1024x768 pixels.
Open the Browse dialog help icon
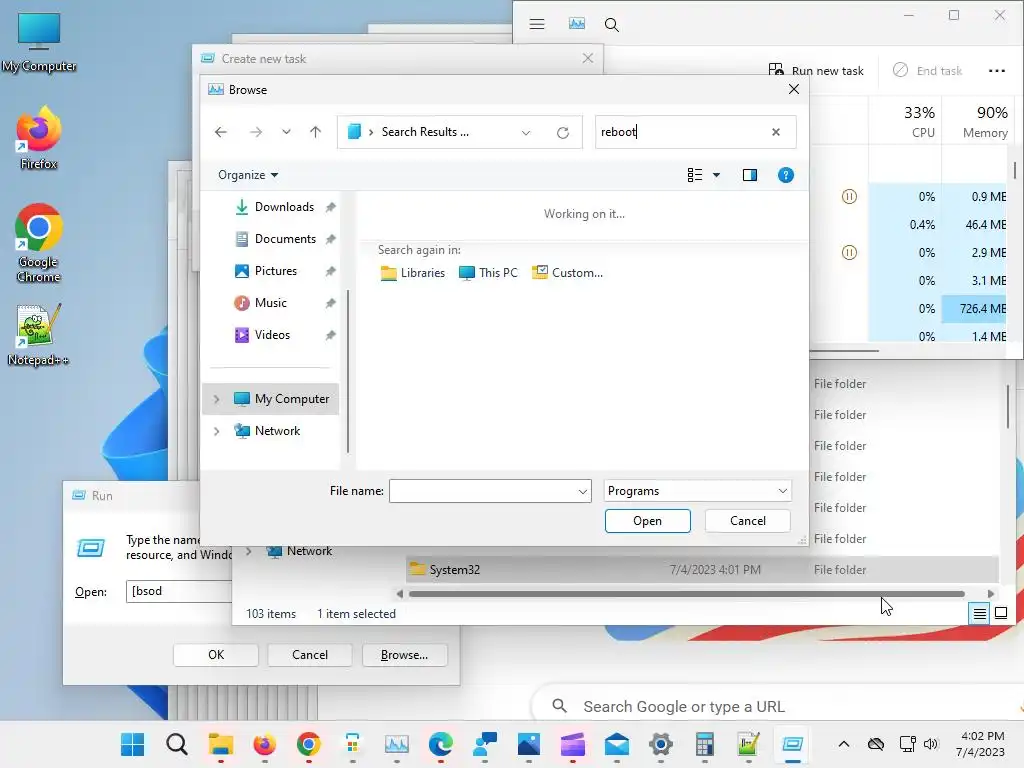point(786,175)
